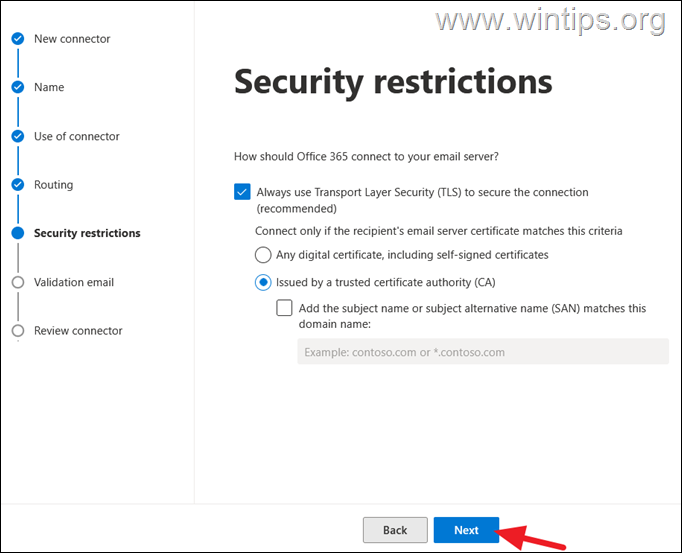Click the Use of connector checkmark icon
This screenshot has width=682, height=553.
pos(17,136)
